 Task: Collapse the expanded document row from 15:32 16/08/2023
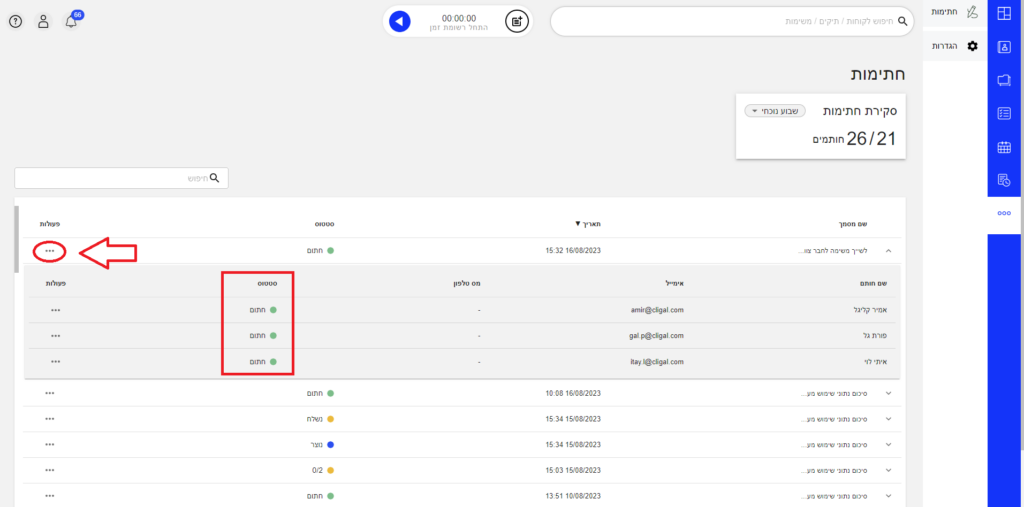pos(888,250)
